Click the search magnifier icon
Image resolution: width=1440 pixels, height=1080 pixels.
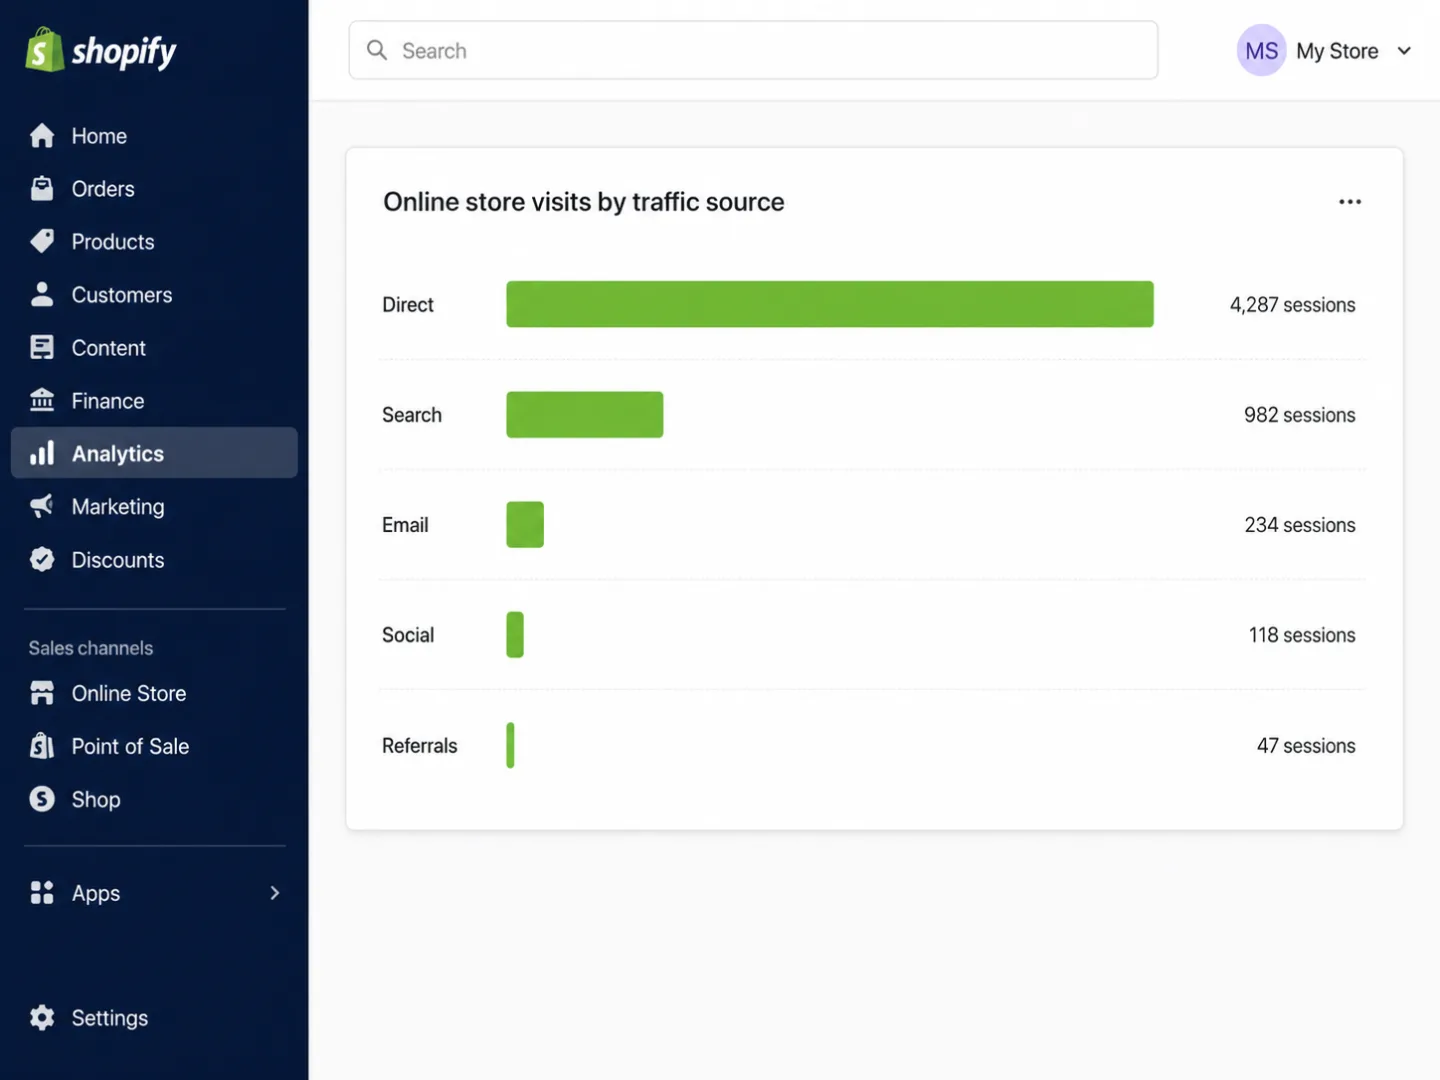point(377,50)
